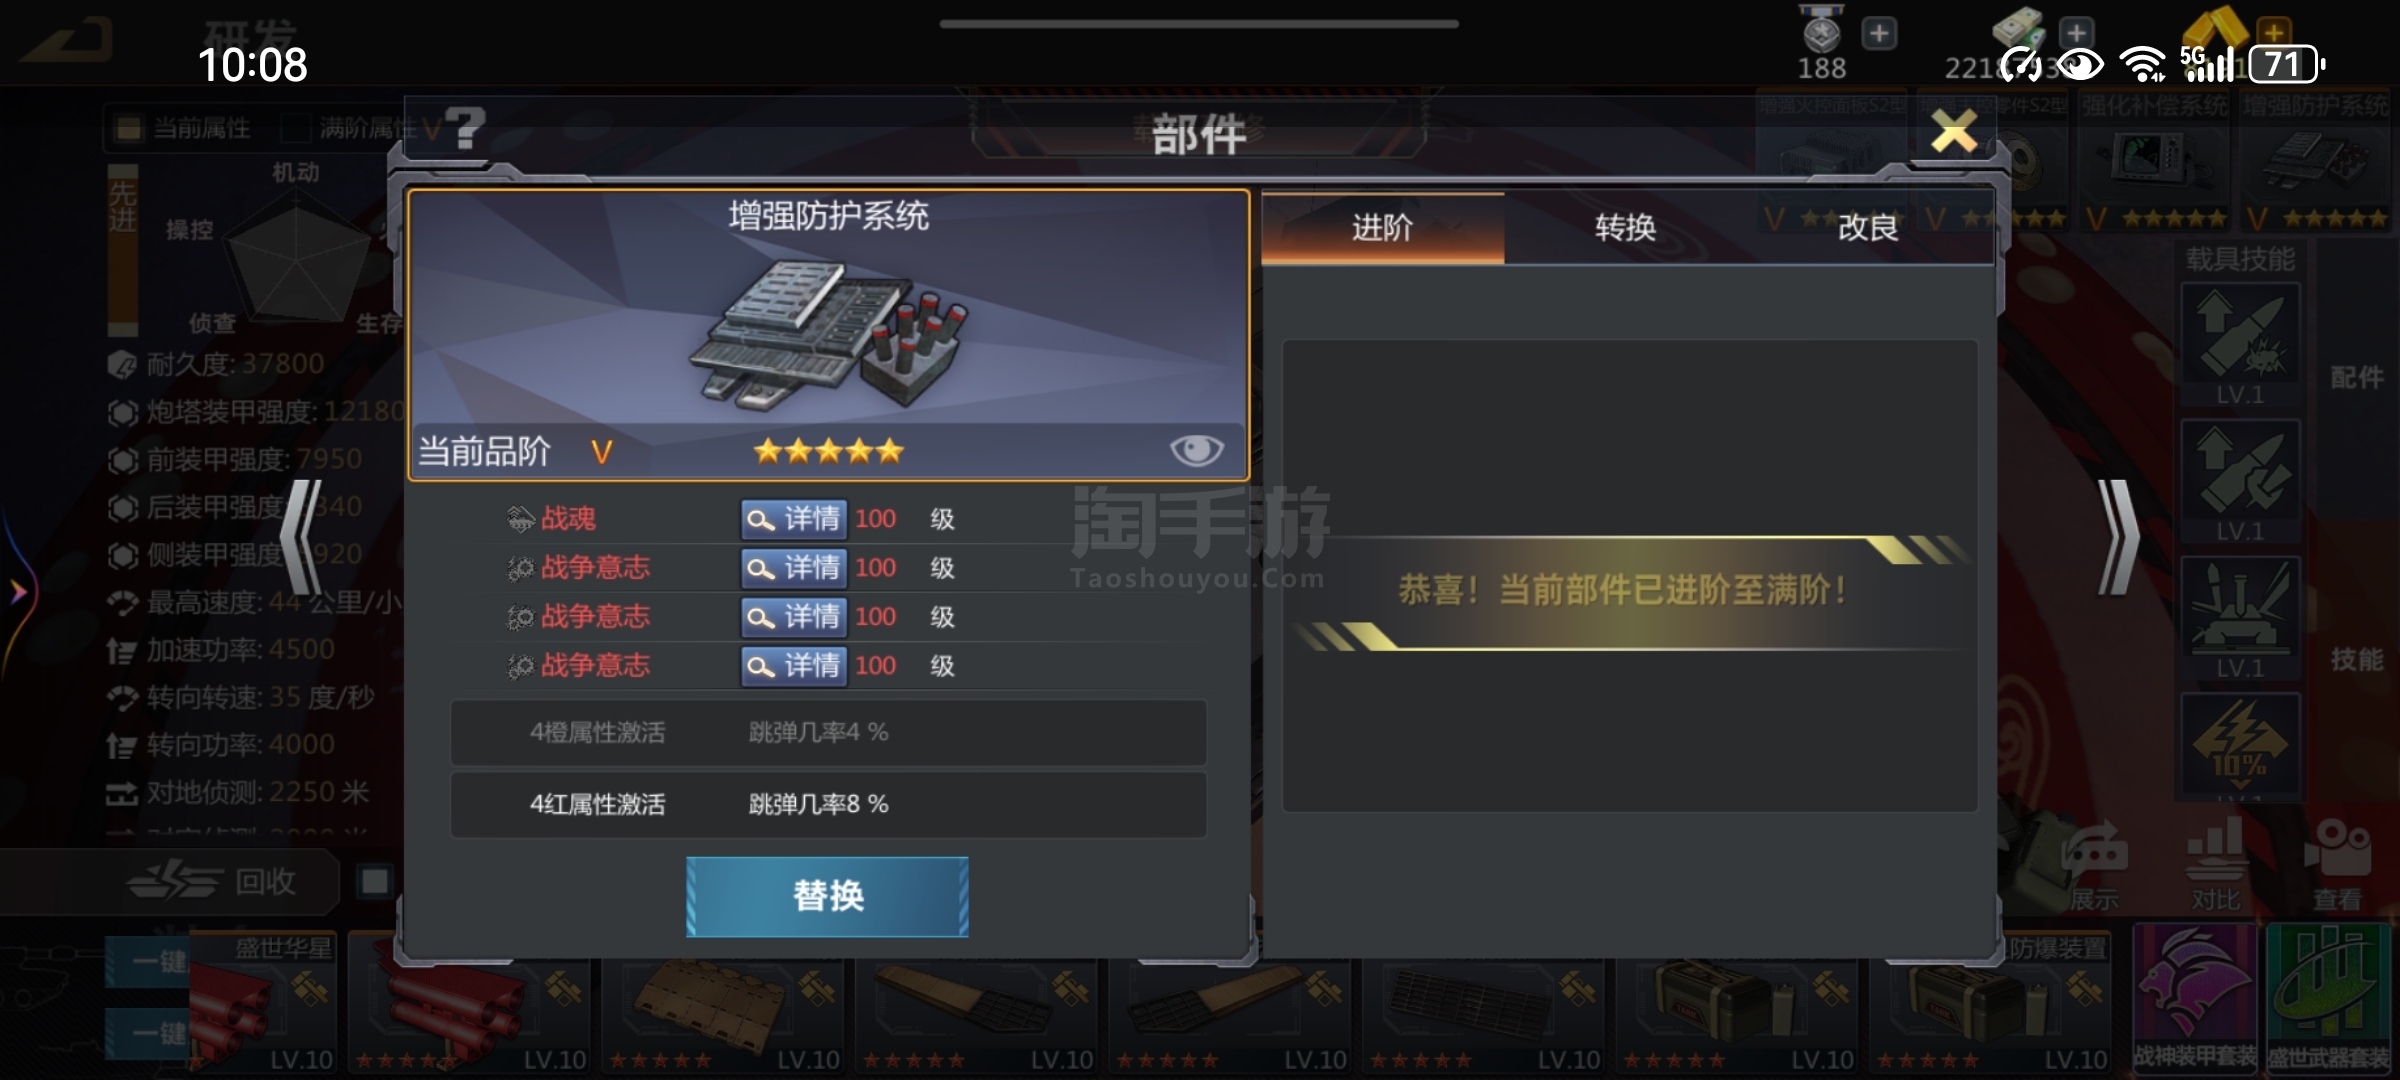This screenshot has width=2400, height=1080.
Task: Open details for first 战争意志 attribute
Action: [x=794, y=568]
